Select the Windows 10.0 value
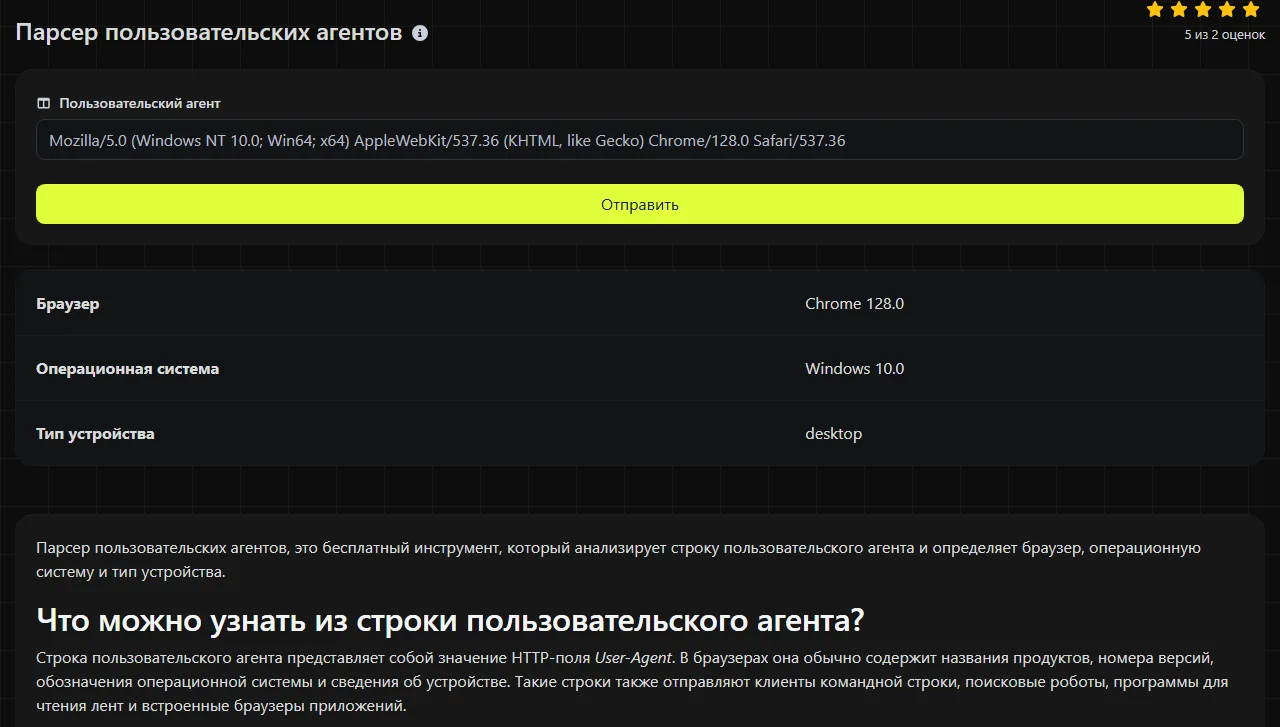1280x727 pixels. 854,368
